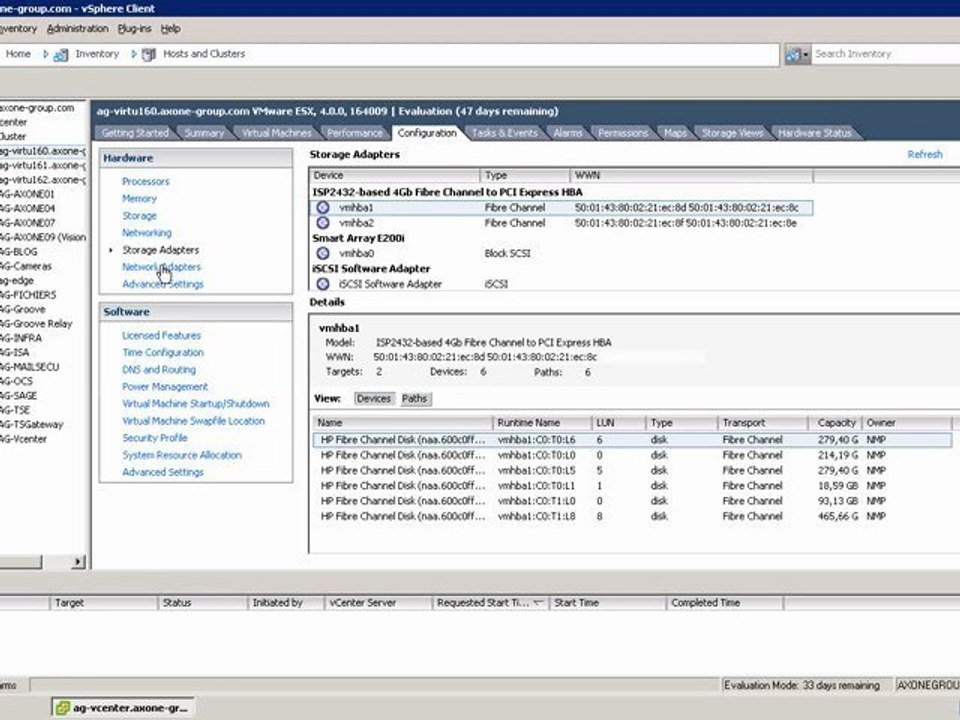The width and height of the screenshot is (960, 720).
Task: Click the vmhba1 adapter icon
Action: tap(323, 208)
